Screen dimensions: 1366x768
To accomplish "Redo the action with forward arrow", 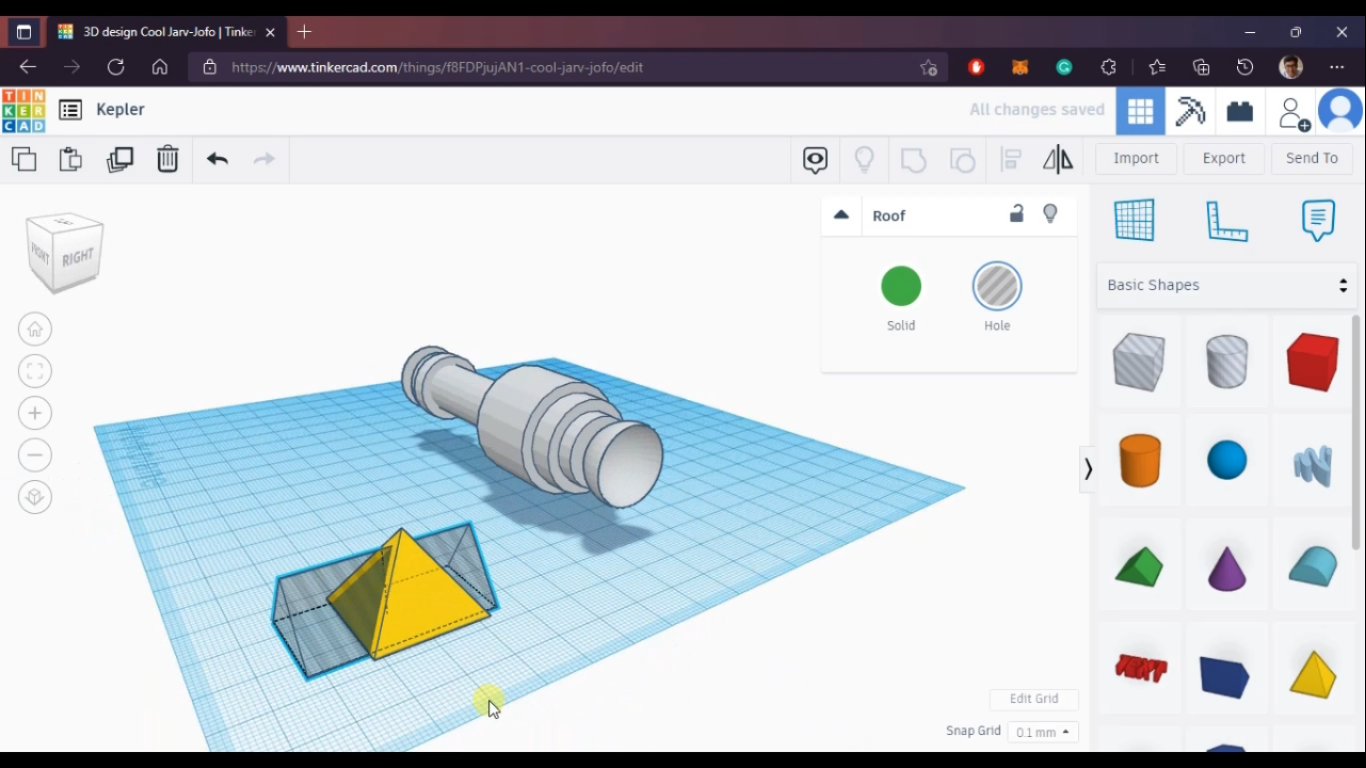I will [x=264, y=159].
